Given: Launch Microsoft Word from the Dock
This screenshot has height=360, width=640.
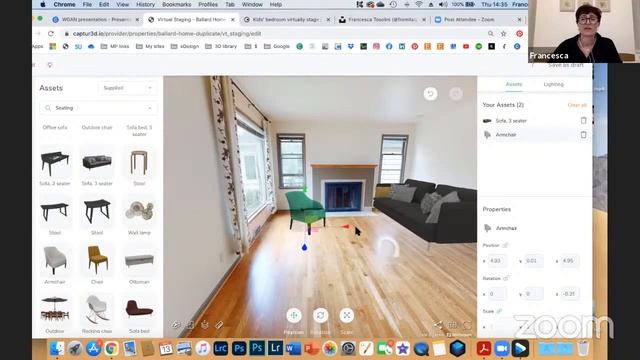Looking at the screenshot, I should [x=293, y=349].
